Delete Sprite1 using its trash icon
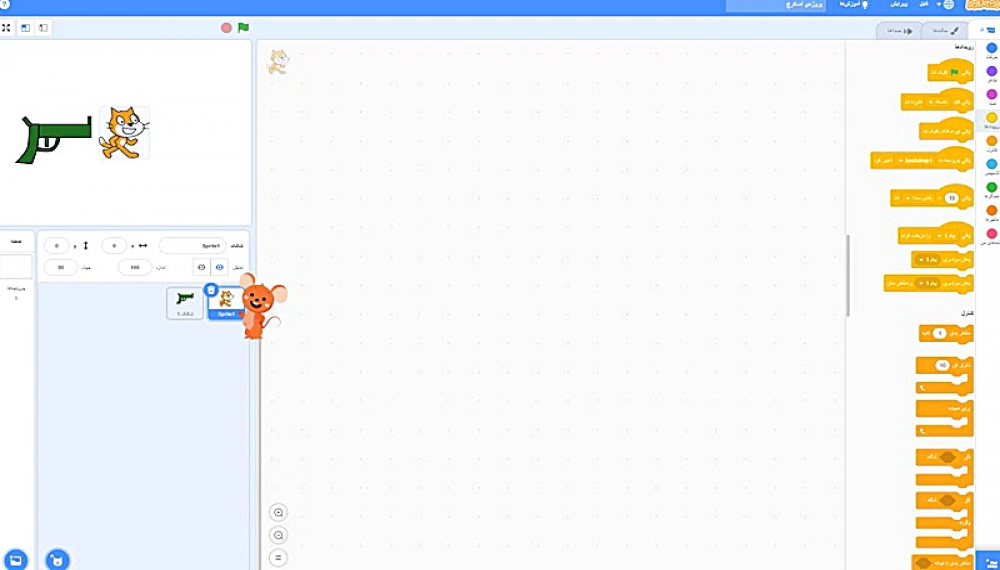 pyautogui.click(x=210, y=290)
